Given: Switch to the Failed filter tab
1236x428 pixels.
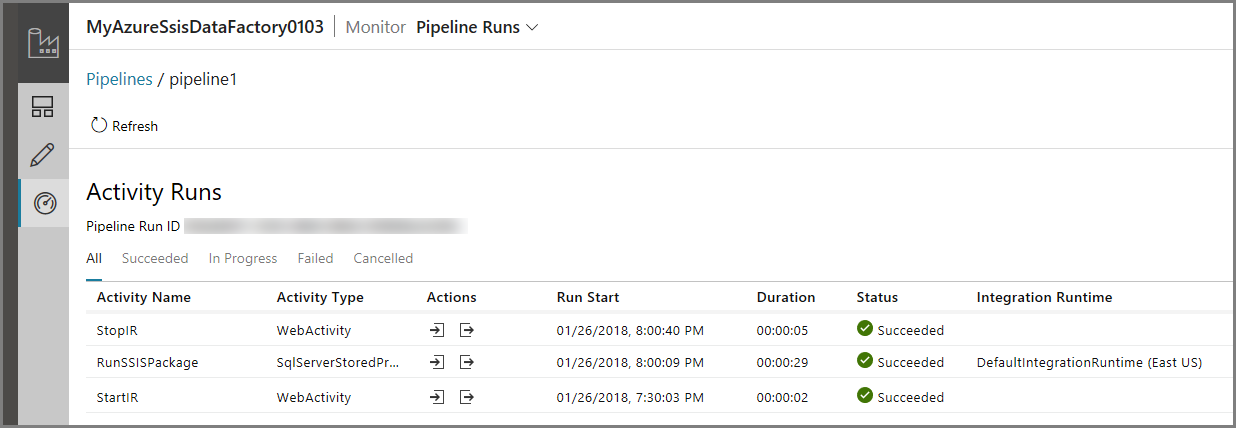Looking at the screenshot, I should pos(315,258).
